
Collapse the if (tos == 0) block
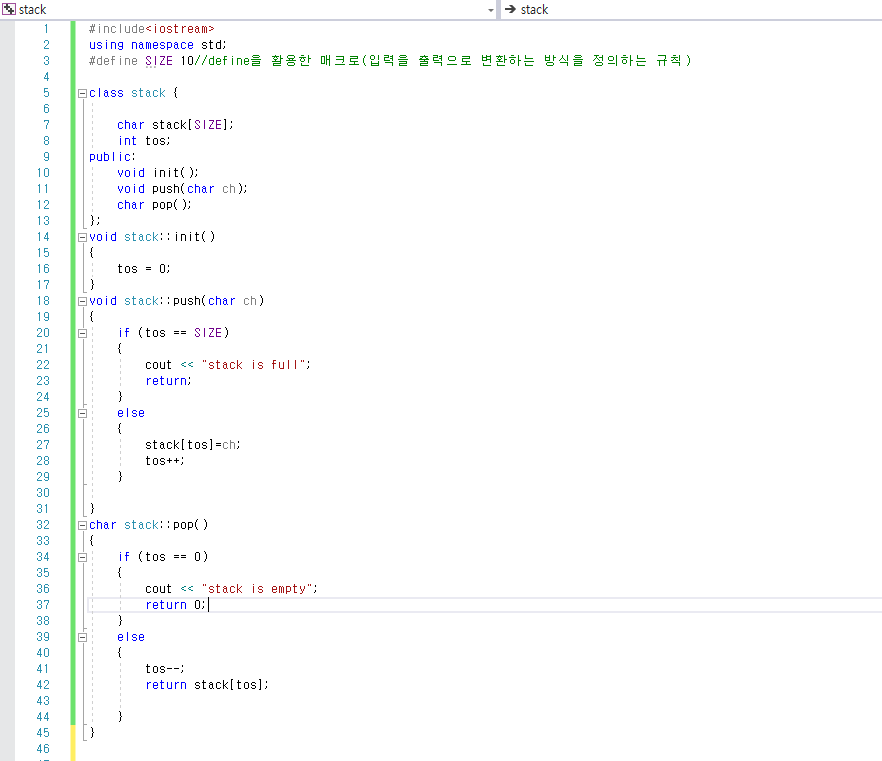click(x=82, y=557)
